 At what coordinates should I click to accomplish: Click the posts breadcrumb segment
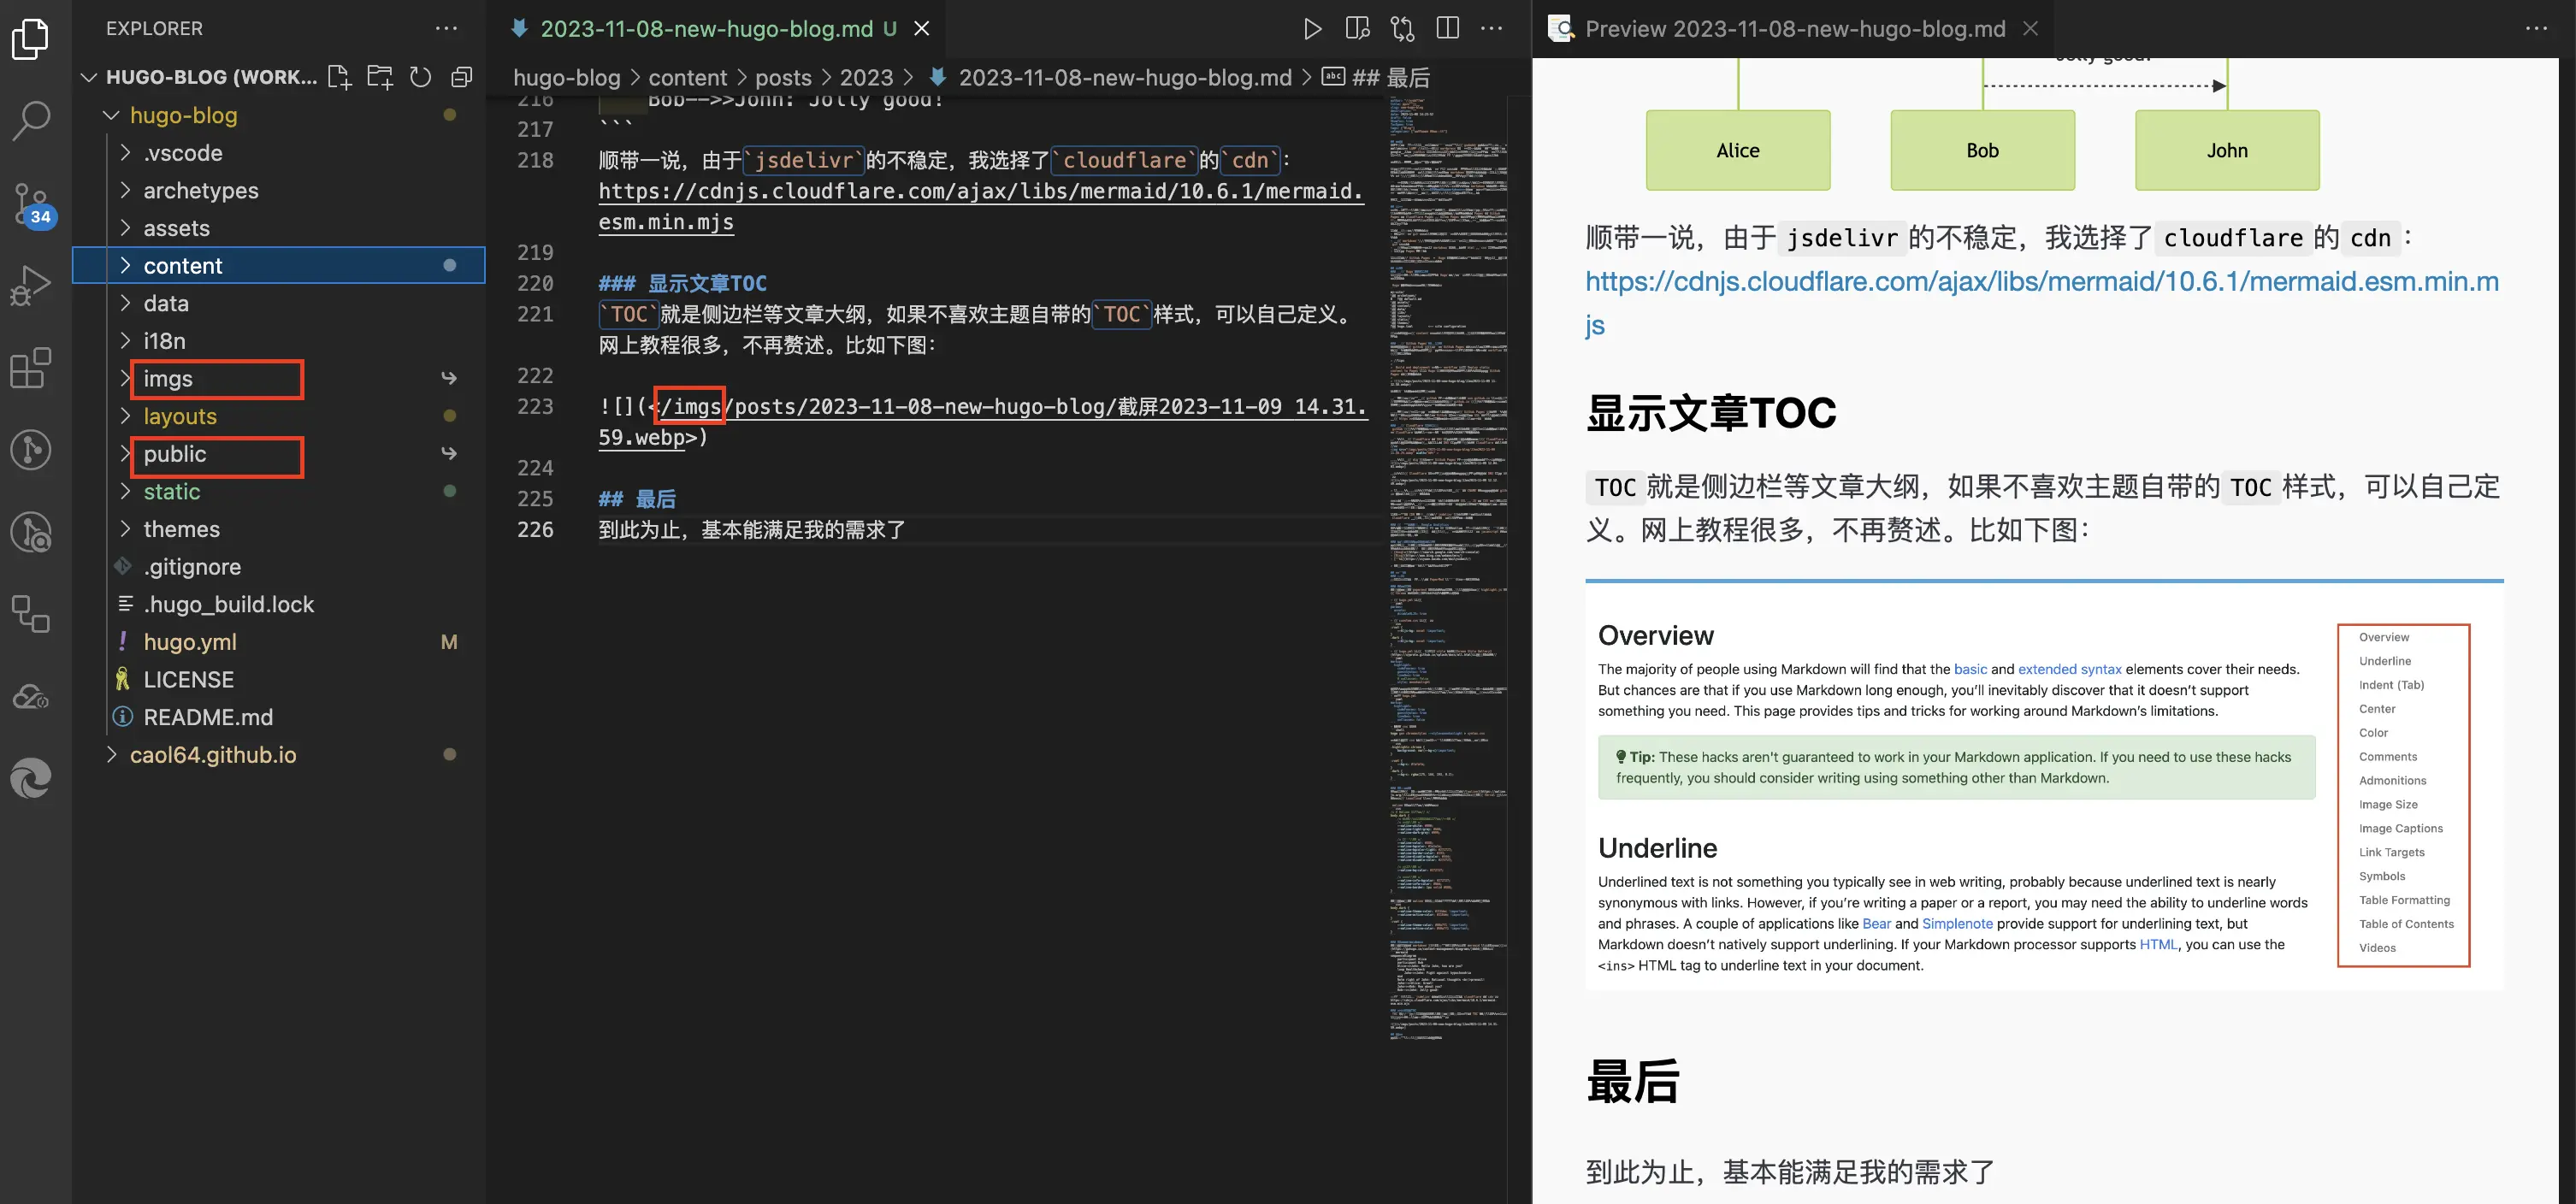point(783,77)
